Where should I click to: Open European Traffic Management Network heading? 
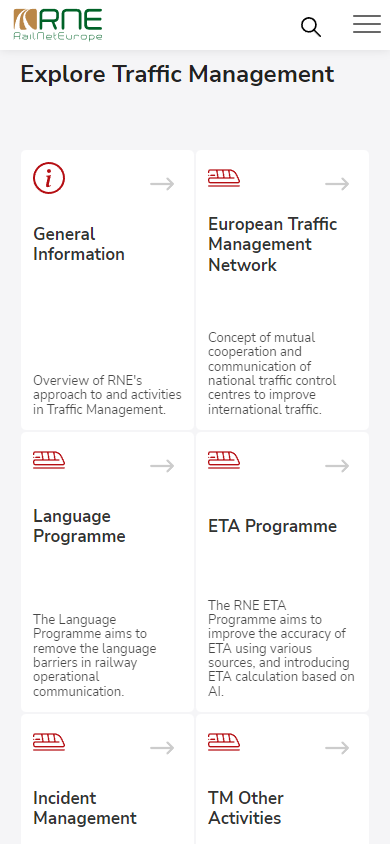tap(273, 244)
